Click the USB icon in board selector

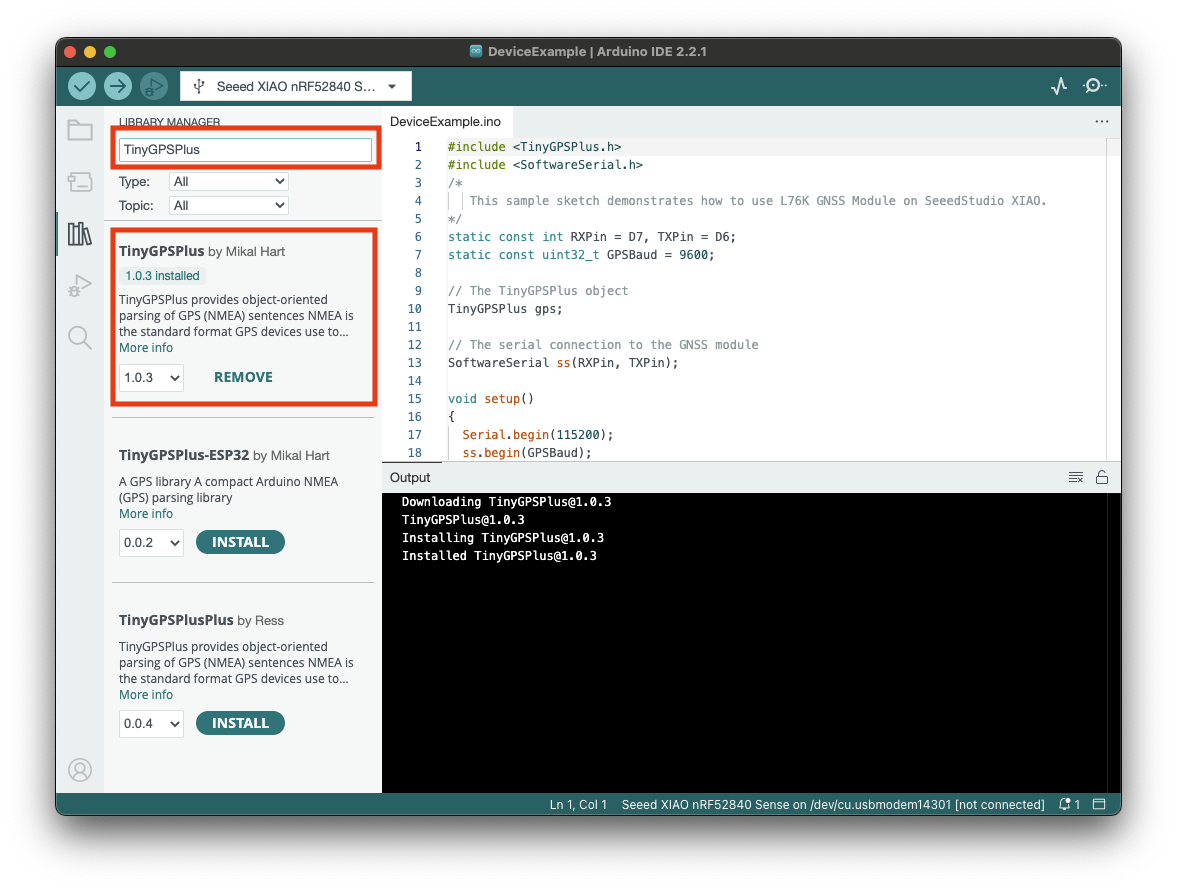coord(199,86)
